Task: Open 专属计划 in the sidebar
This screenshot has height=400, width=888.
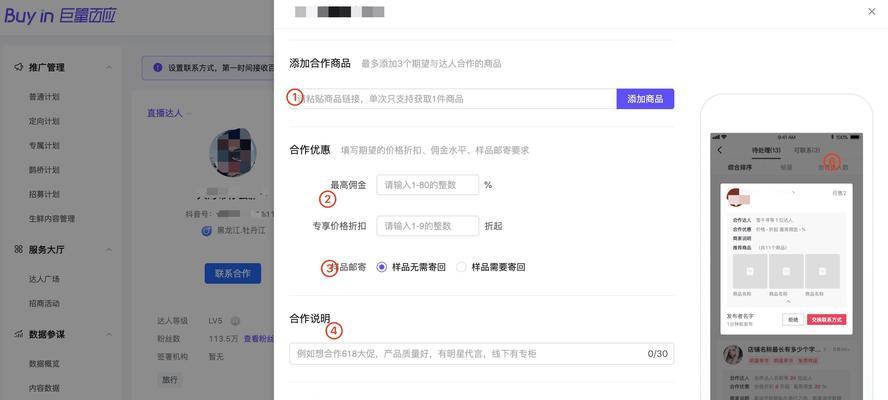Action: click(x=44, y=146)
